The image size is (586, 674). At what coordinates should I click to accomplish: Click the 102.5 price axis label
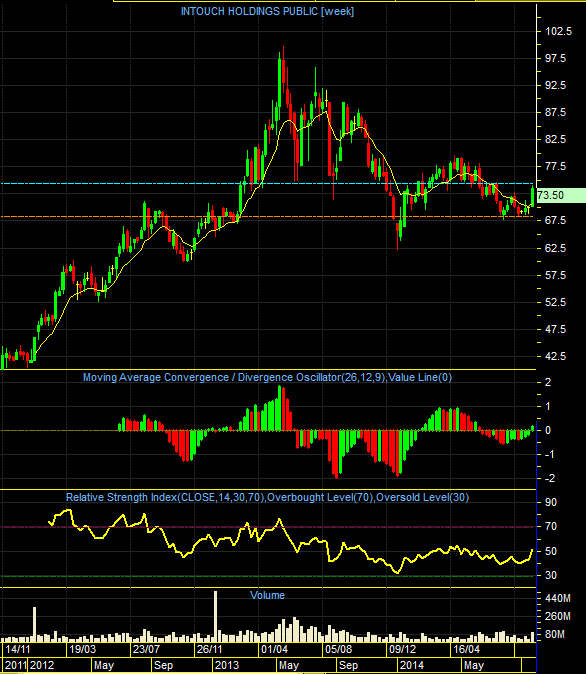(x=558, y=31)
